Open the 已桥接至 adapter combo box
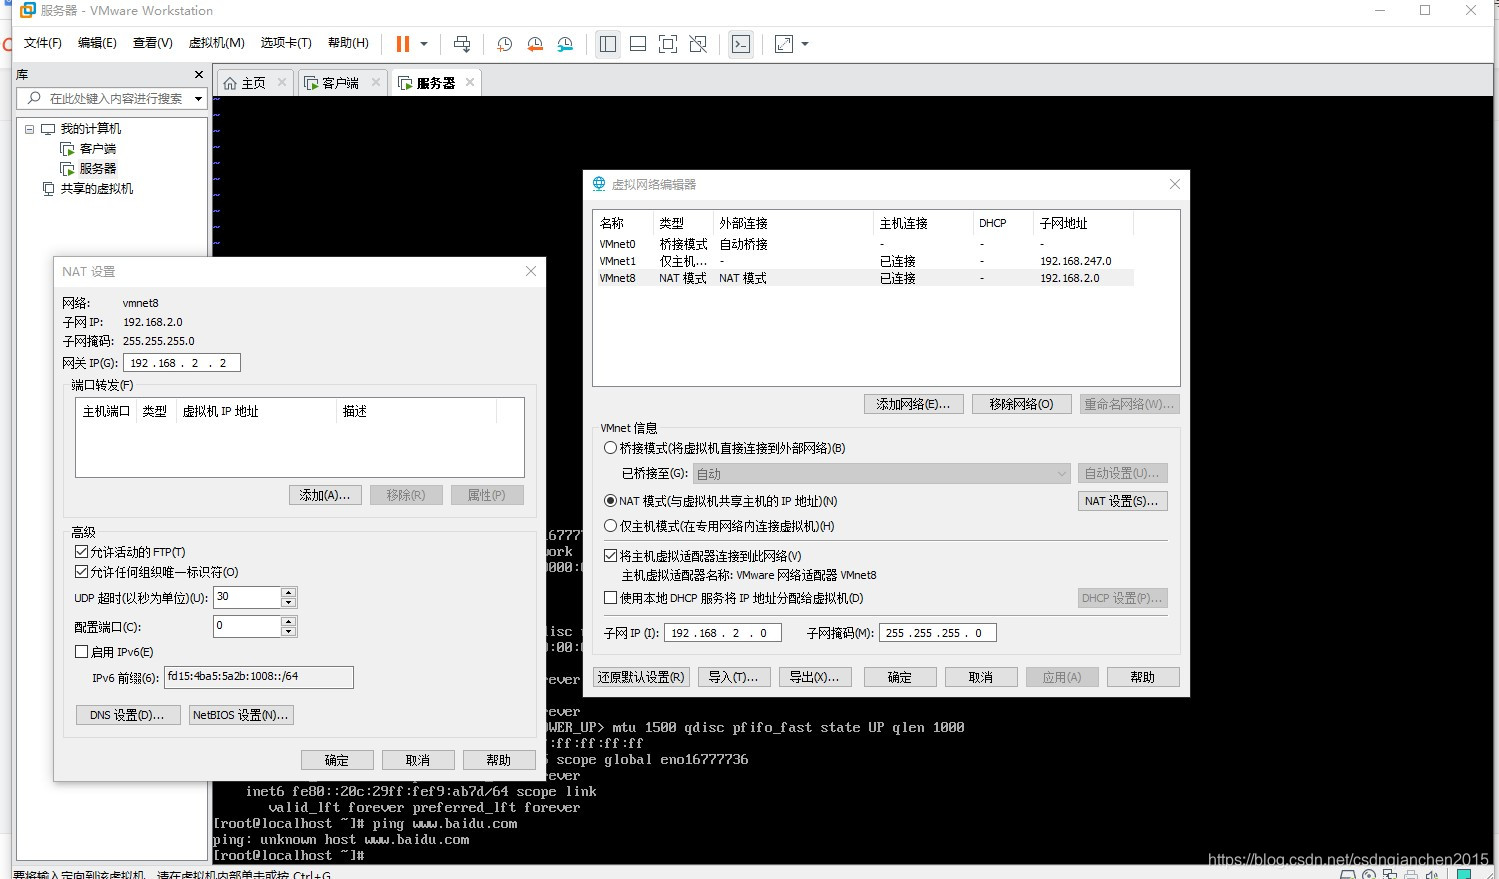The width and height of the screenshot is (1499, 879). (x=881, y=474)
